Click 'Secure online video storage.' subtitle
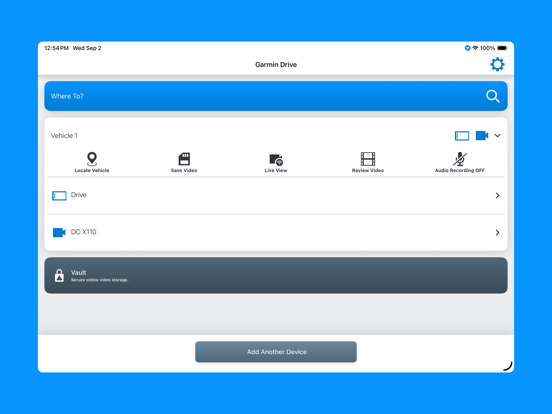Screen dimensions: 552x414 (x=100, y=280)
